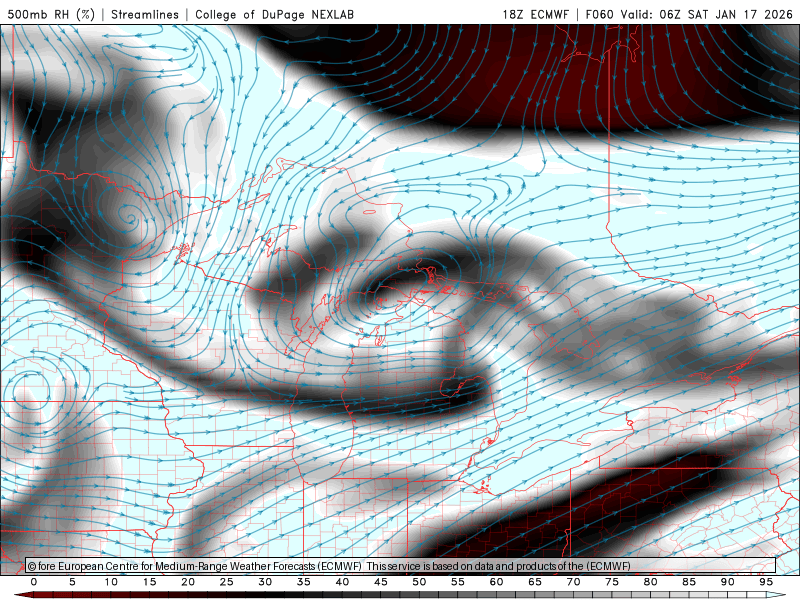The height and width of the screenshot is (600, 800).
Task: Click the '40' color bar label
Action: point(342,582)
